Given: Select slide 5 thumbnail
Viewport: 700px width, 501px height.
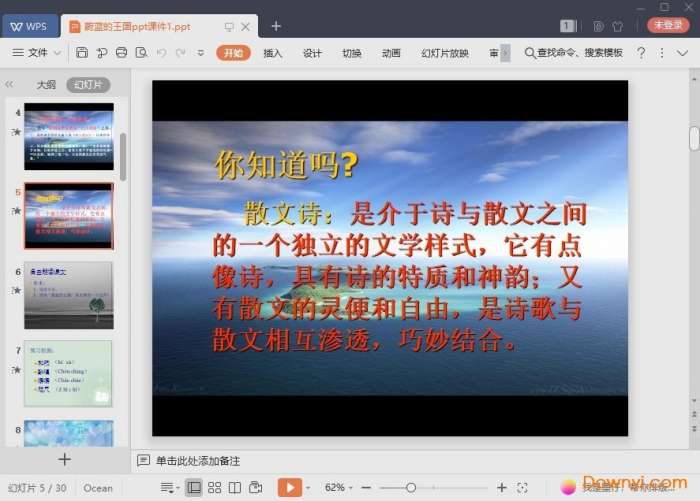Looking at the screenshot, I should 69,216.
